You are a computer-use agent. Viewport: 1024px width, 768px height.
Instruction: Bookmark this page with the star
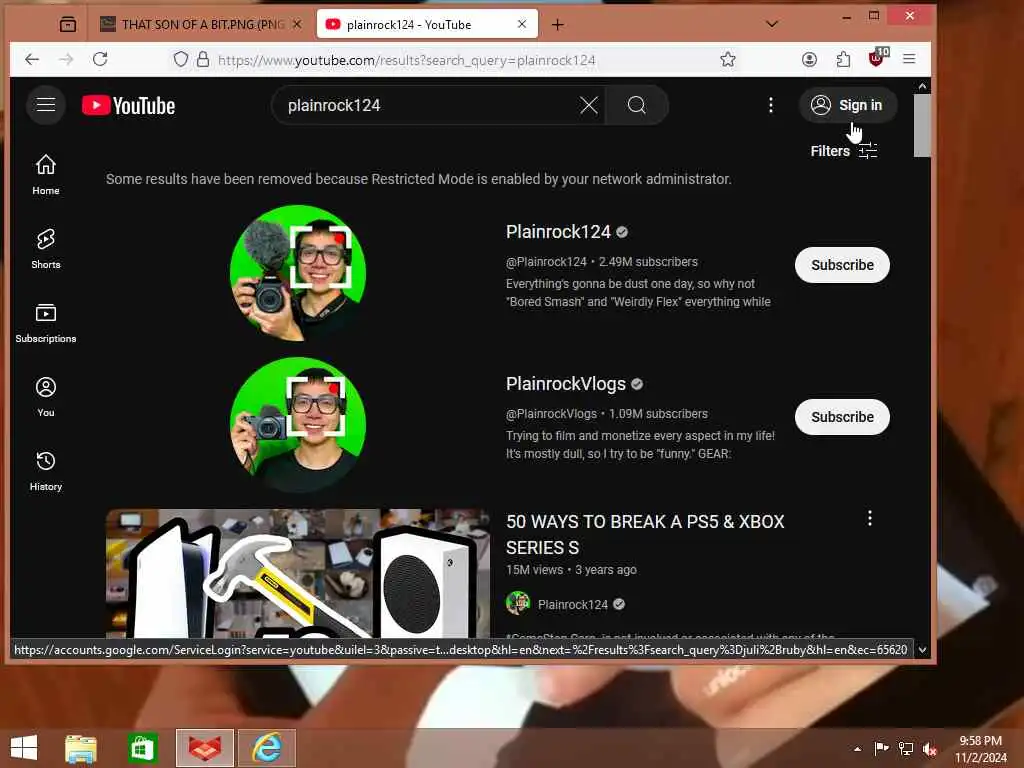pos(728,59)
